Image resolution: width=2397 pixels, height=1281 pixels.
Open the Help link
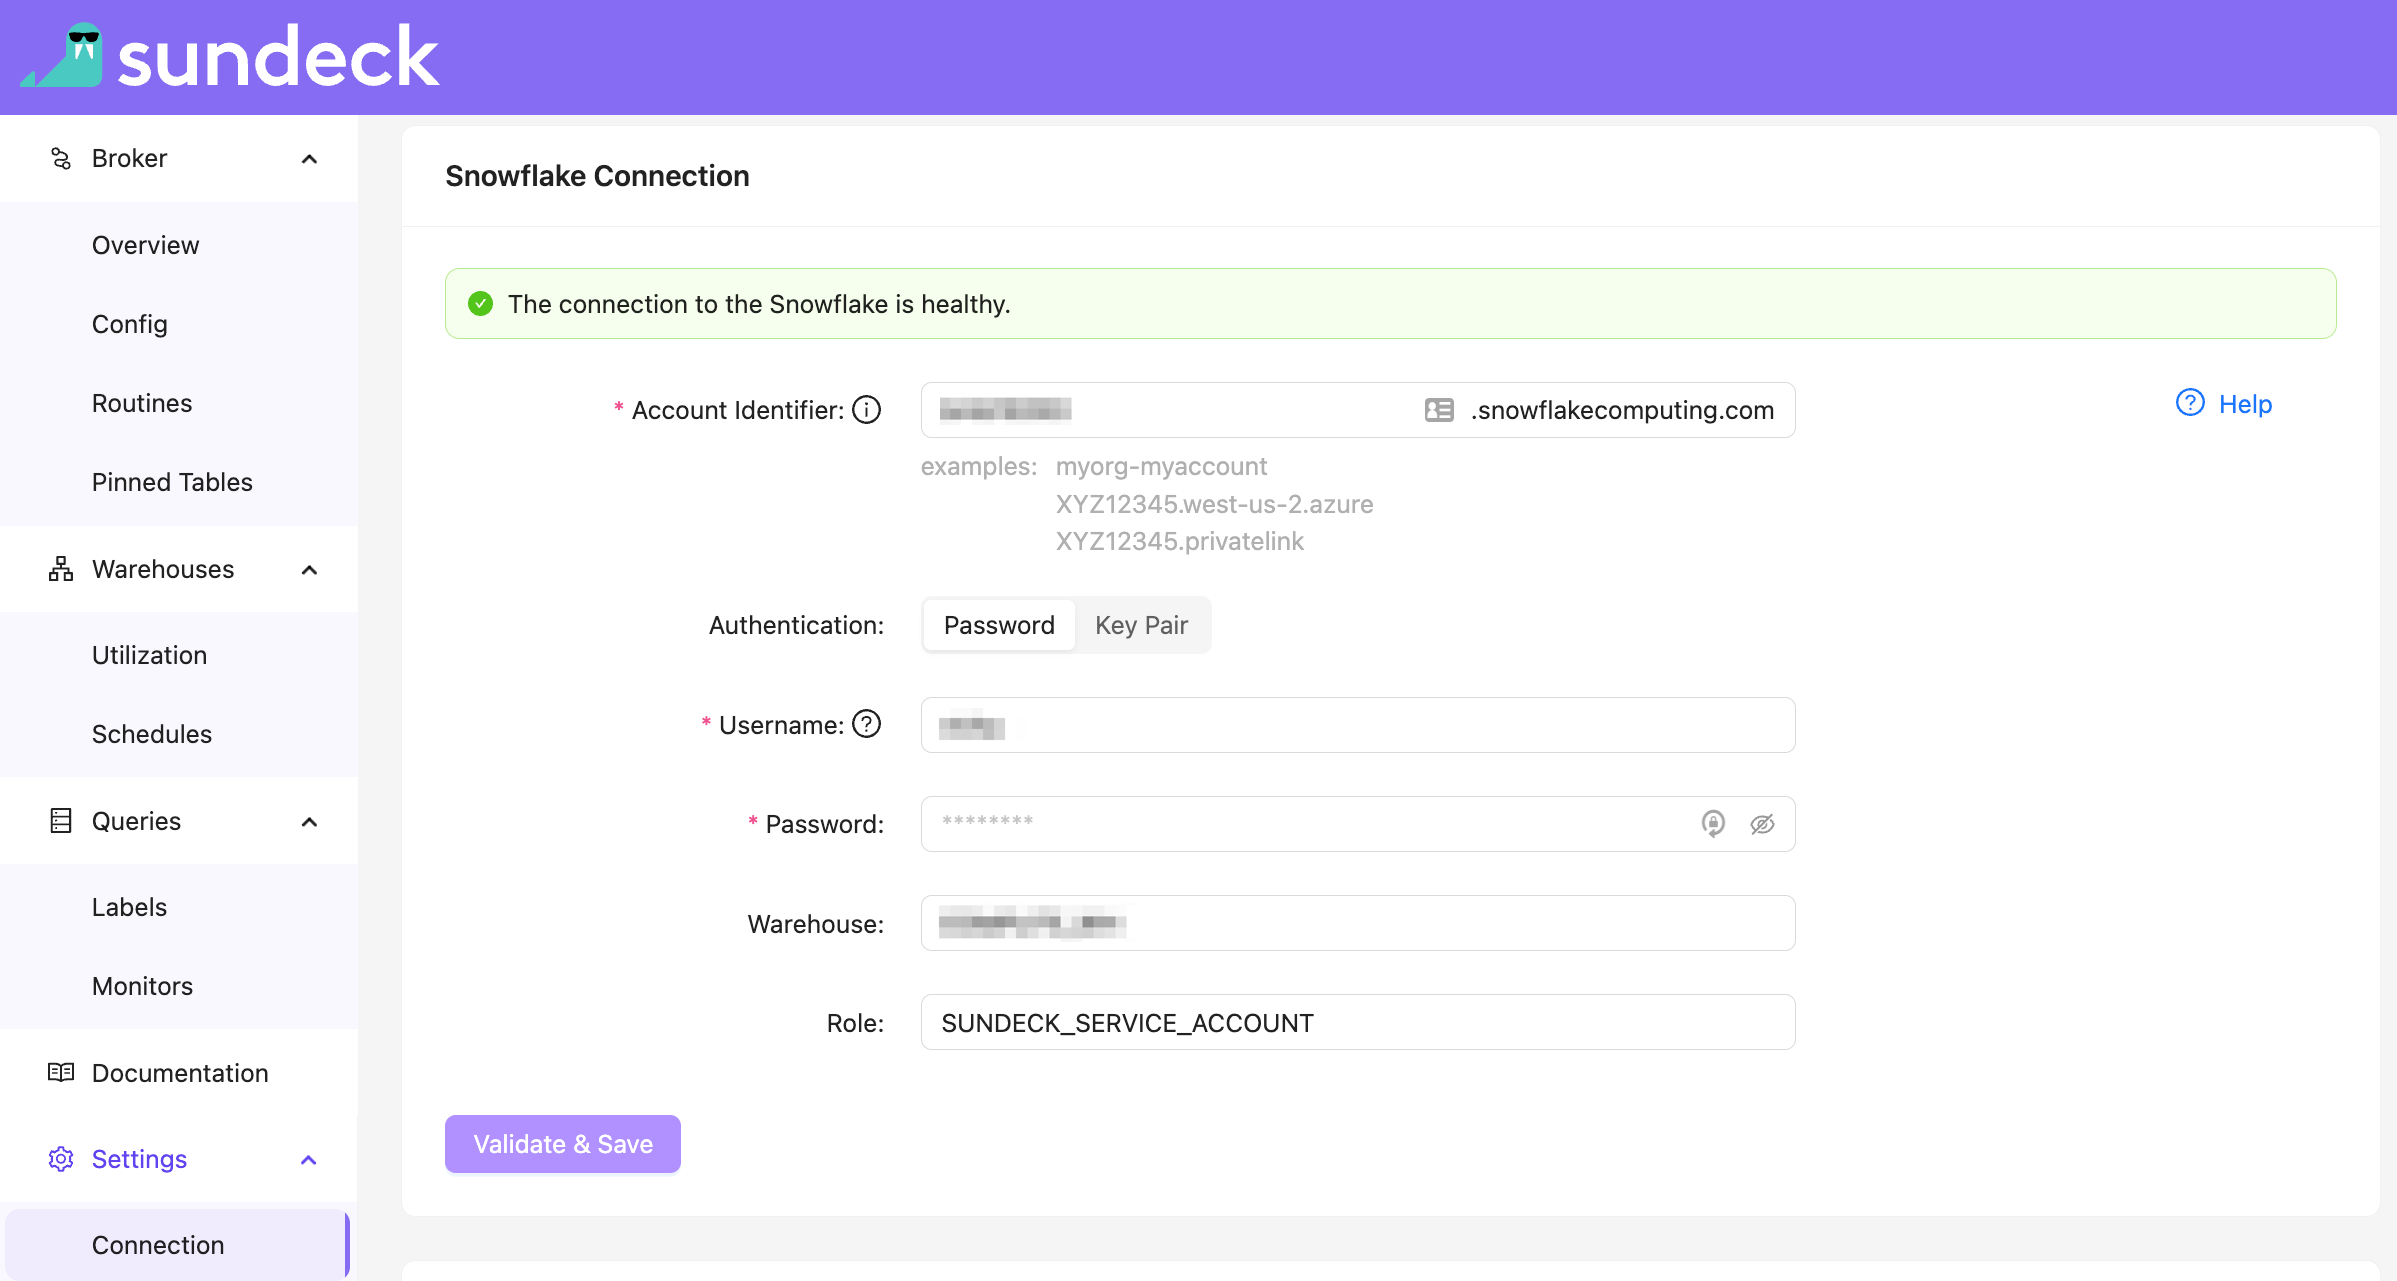coord(2245,404)
